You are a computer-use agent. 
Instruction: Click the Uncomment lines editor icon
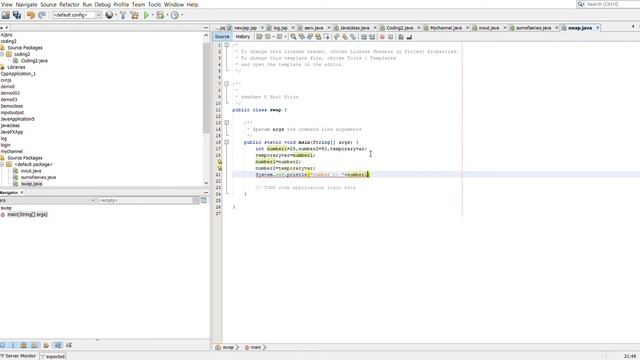[x=409, y=37]
